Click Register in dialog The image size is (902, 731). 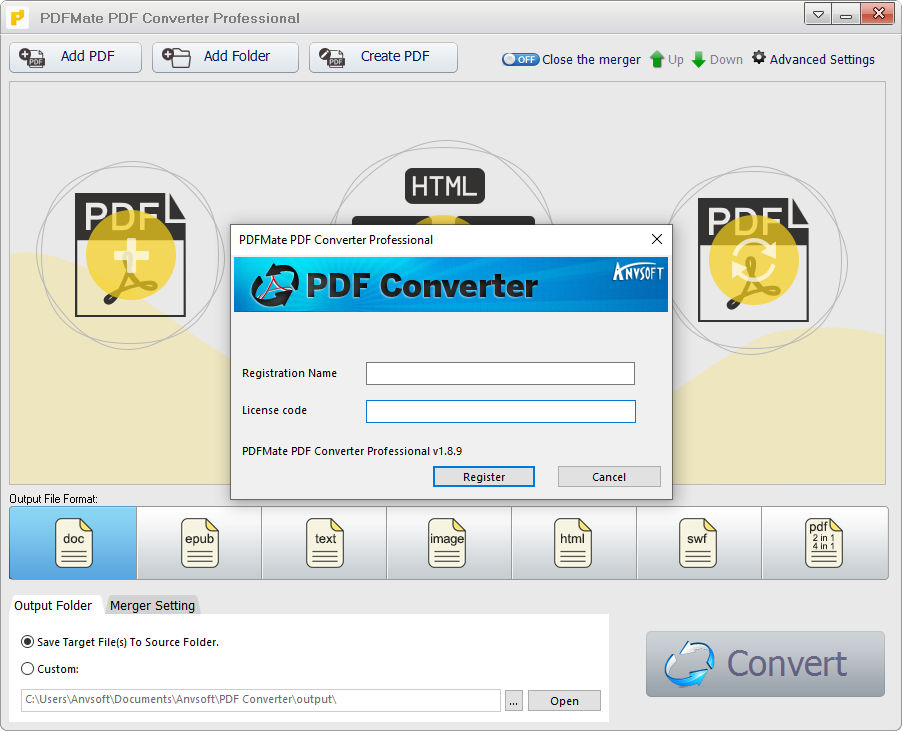tap(484, 477)
